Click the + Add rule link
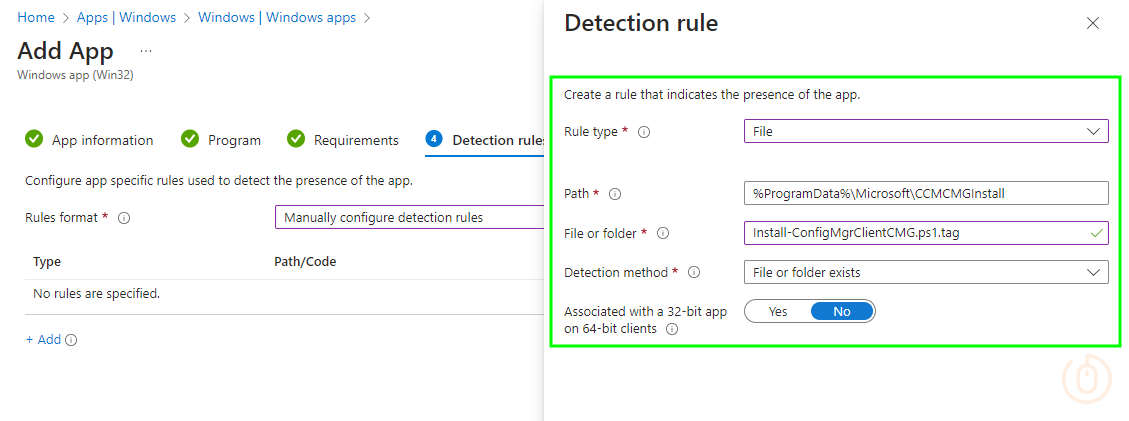The image size is (1129, 421). point(43,340)
